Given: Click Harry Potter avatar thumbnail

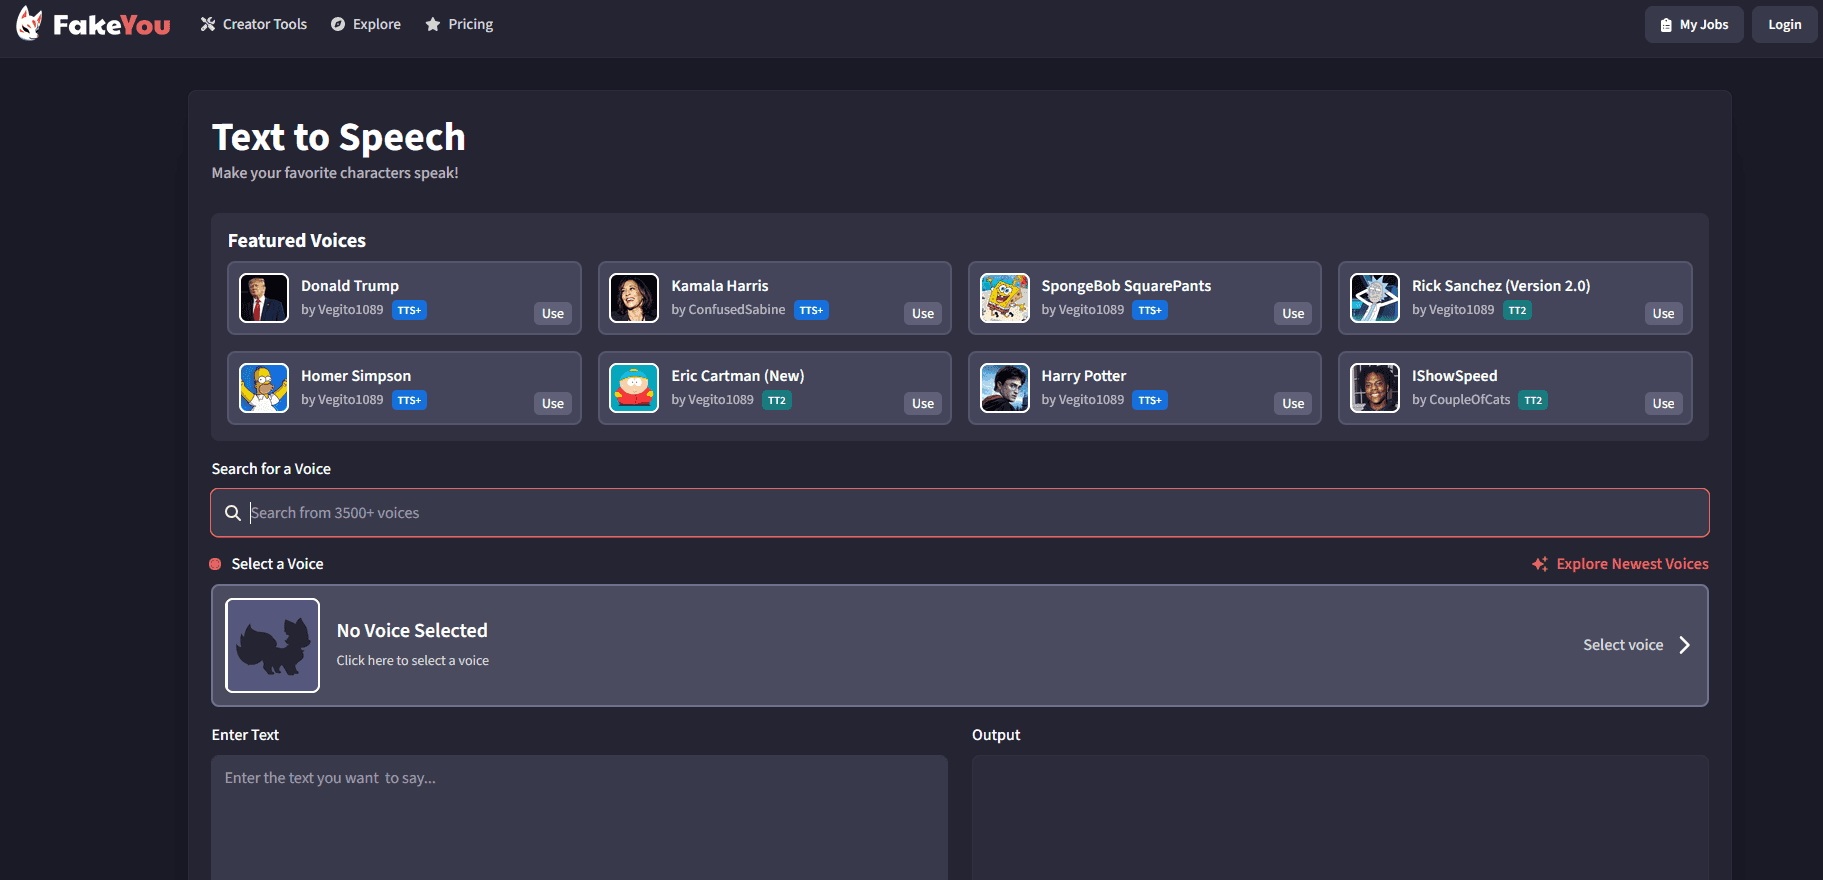Looking at the screenshot, I should point(1004,388).
